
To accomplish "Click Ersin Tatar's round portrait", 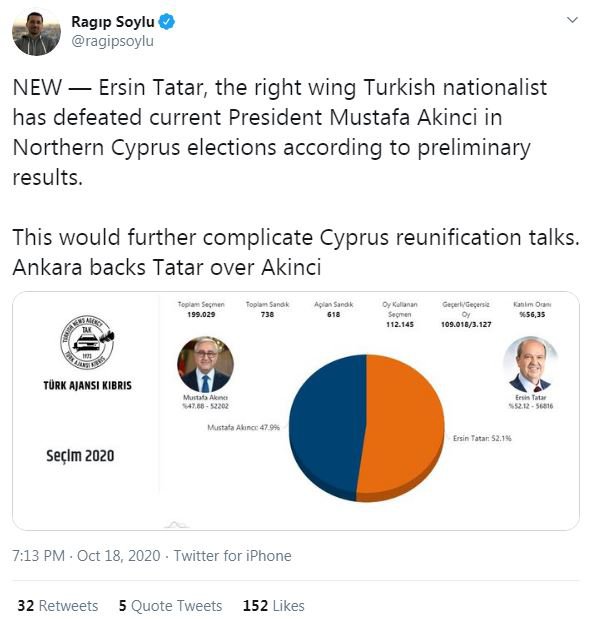I will (x=531, y=365).
